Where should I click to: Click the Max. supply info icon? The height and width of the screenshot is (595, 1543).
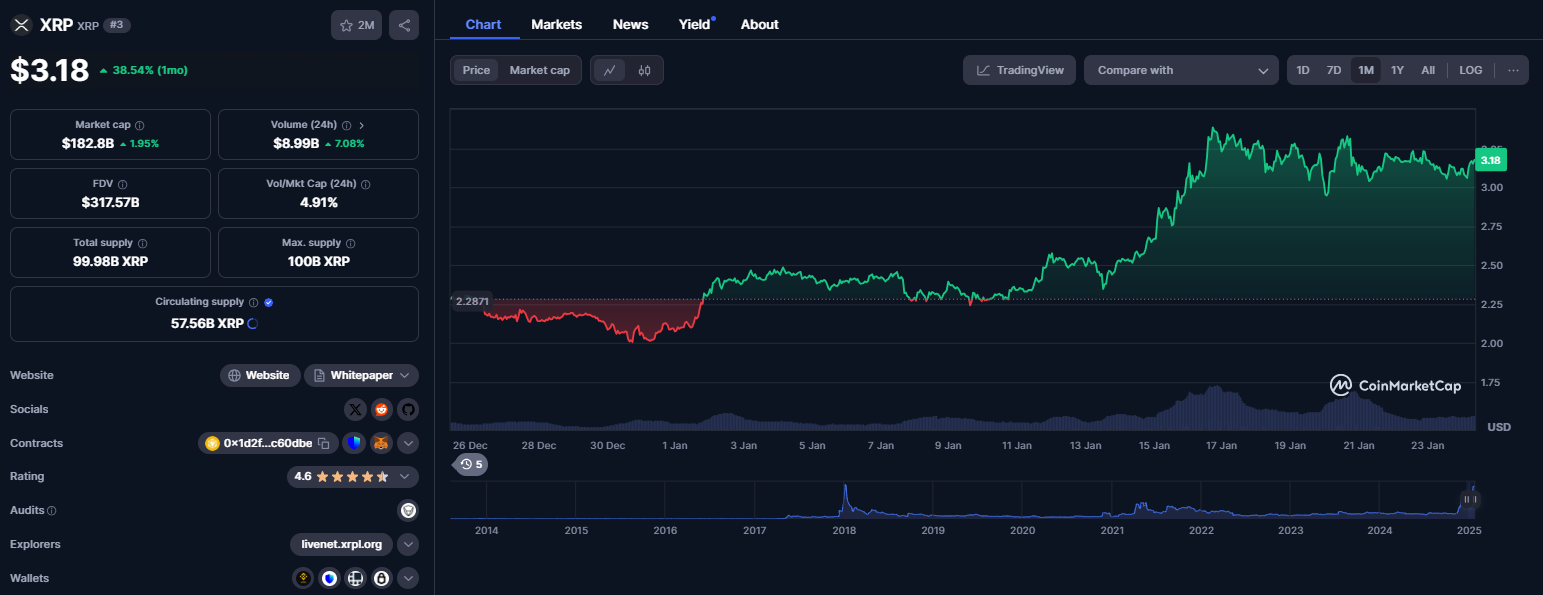point(350,244)
